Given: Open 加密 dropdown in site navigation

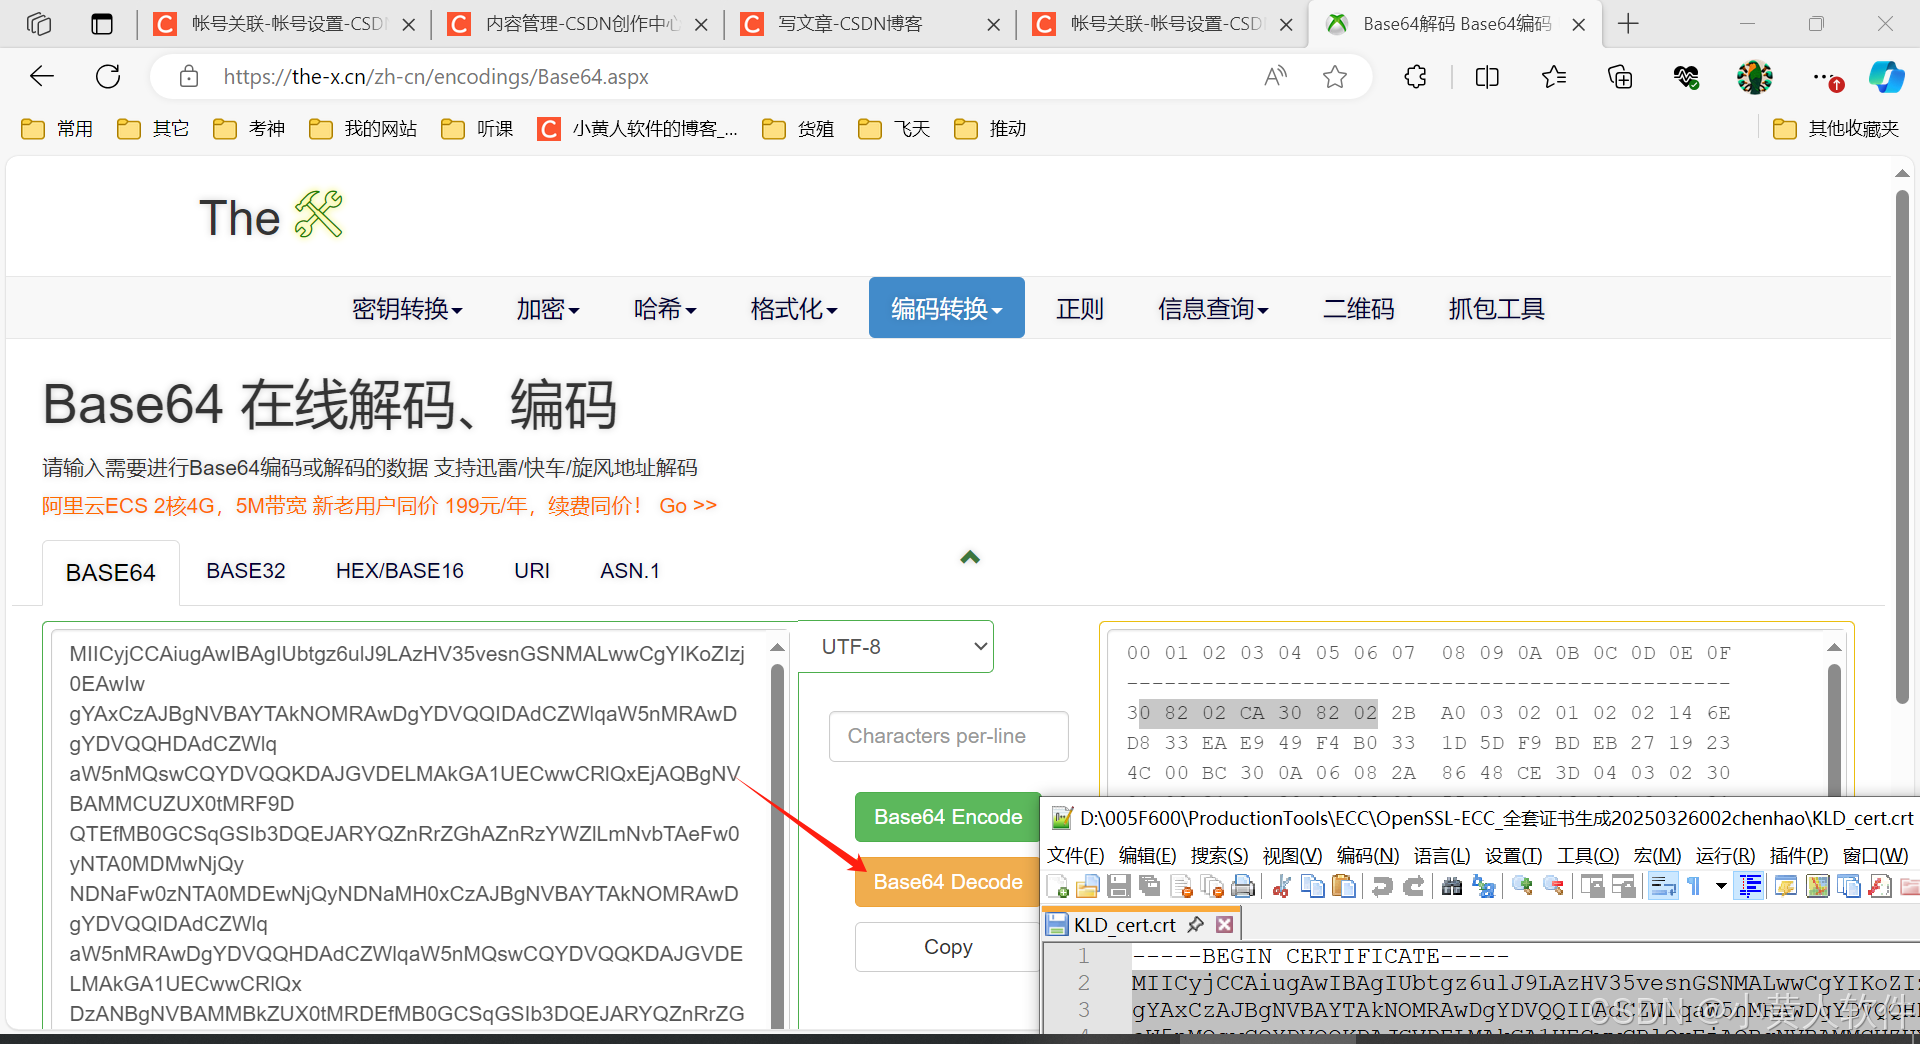Looking at the screenshot, I should (548, 309).
